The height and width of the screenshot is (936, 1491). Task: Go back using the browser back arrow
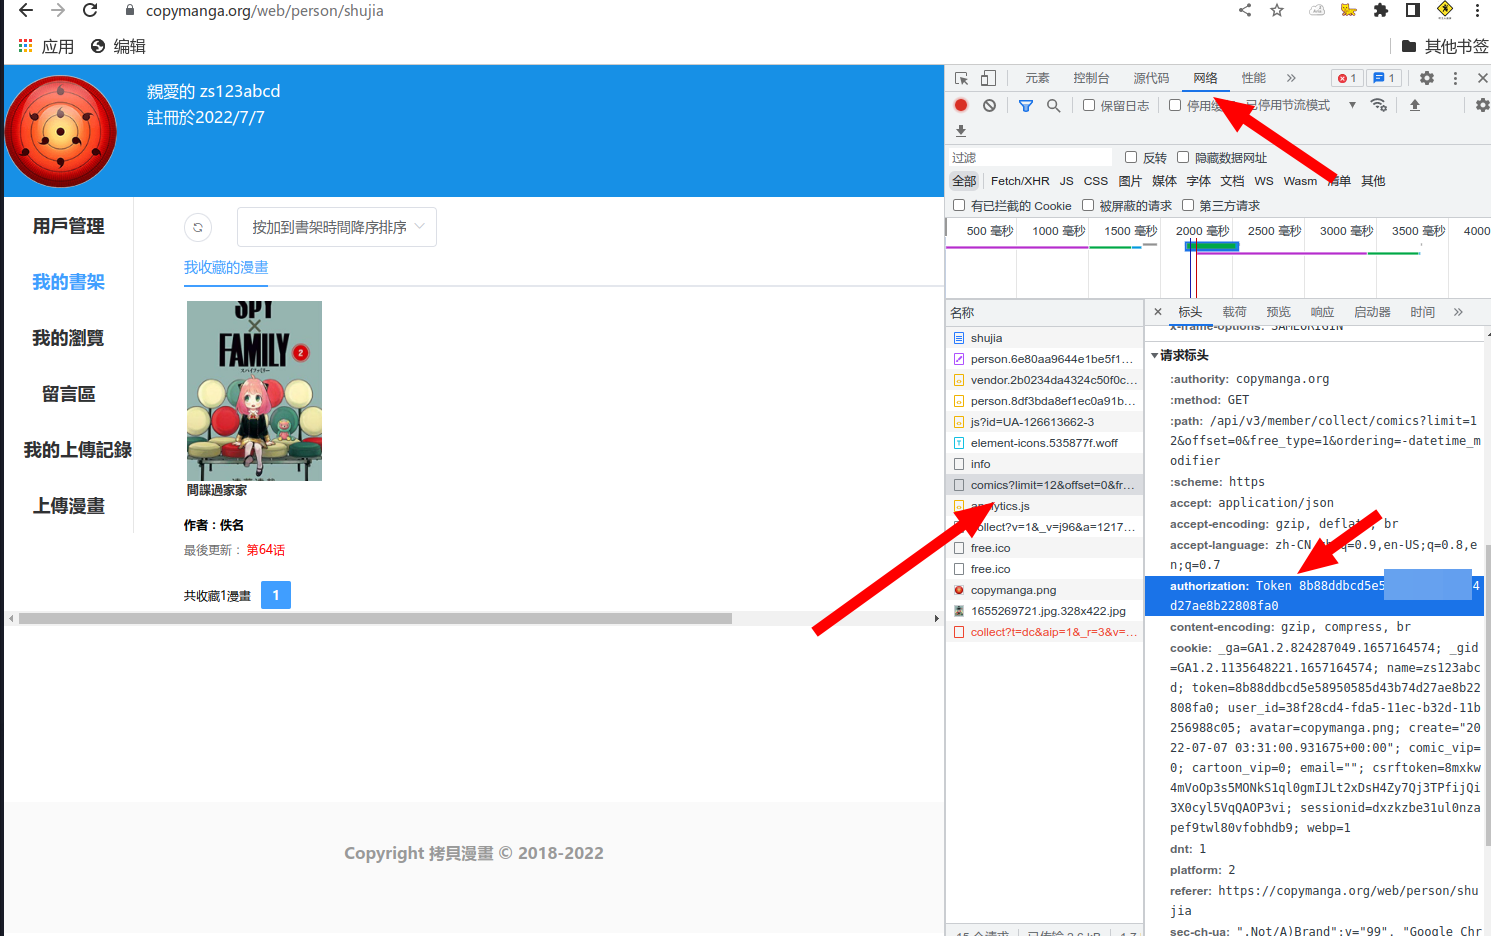pos(26,10)
